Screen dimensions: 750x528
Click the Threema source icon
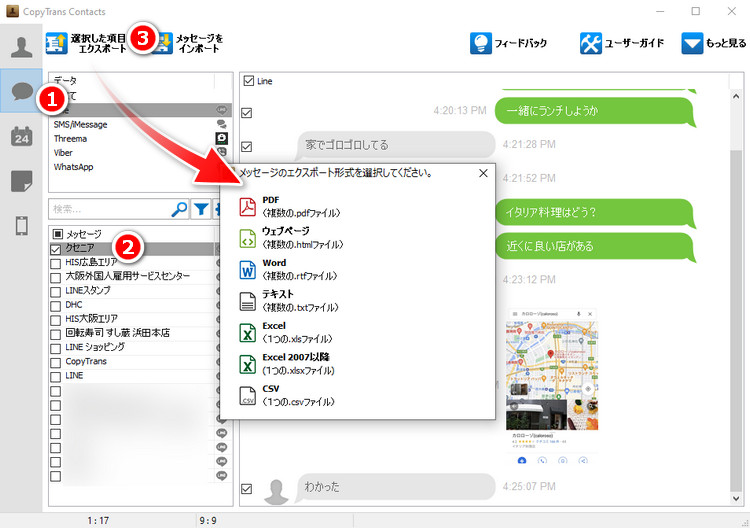(221, 138)
